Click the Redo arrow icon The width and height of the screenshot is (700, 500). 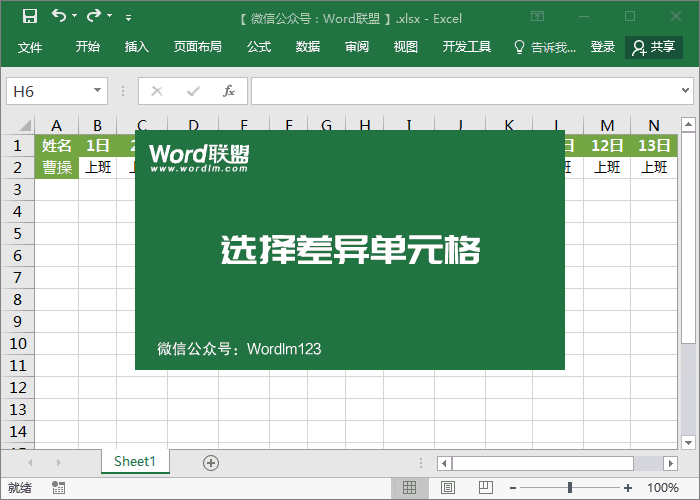click(x=94, y=16)
